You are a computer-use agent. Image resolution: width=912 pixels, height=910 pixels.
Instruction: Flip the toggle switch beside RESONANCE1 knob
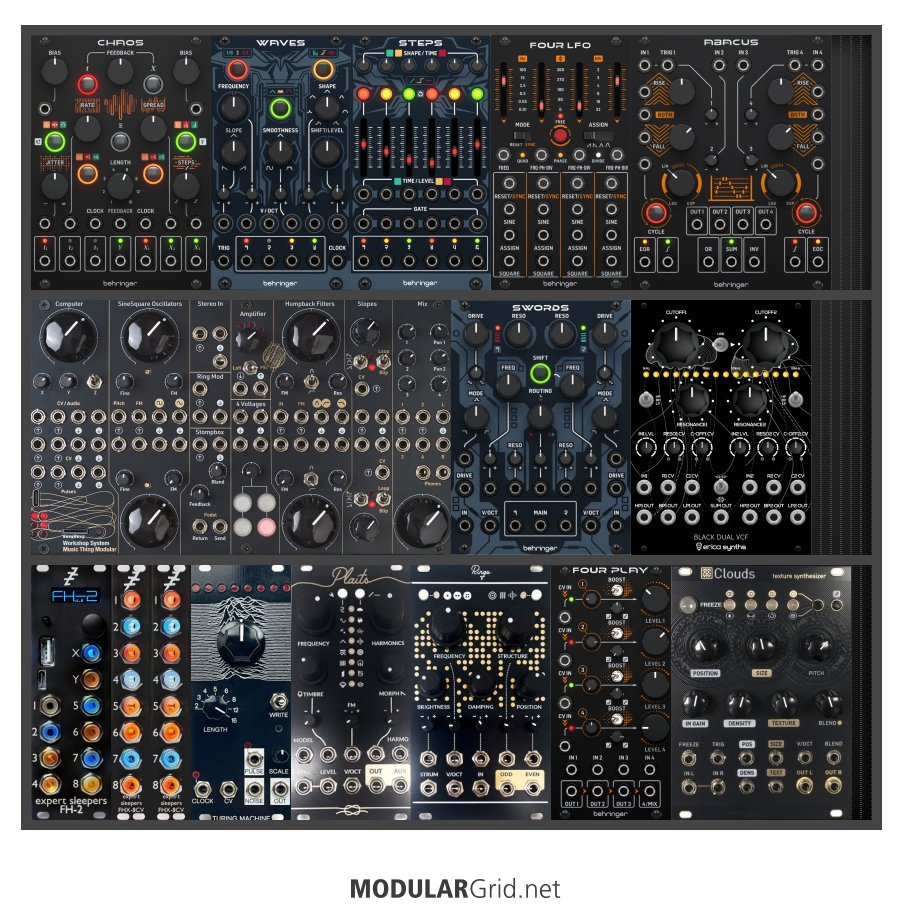click(x=646, y=399)
